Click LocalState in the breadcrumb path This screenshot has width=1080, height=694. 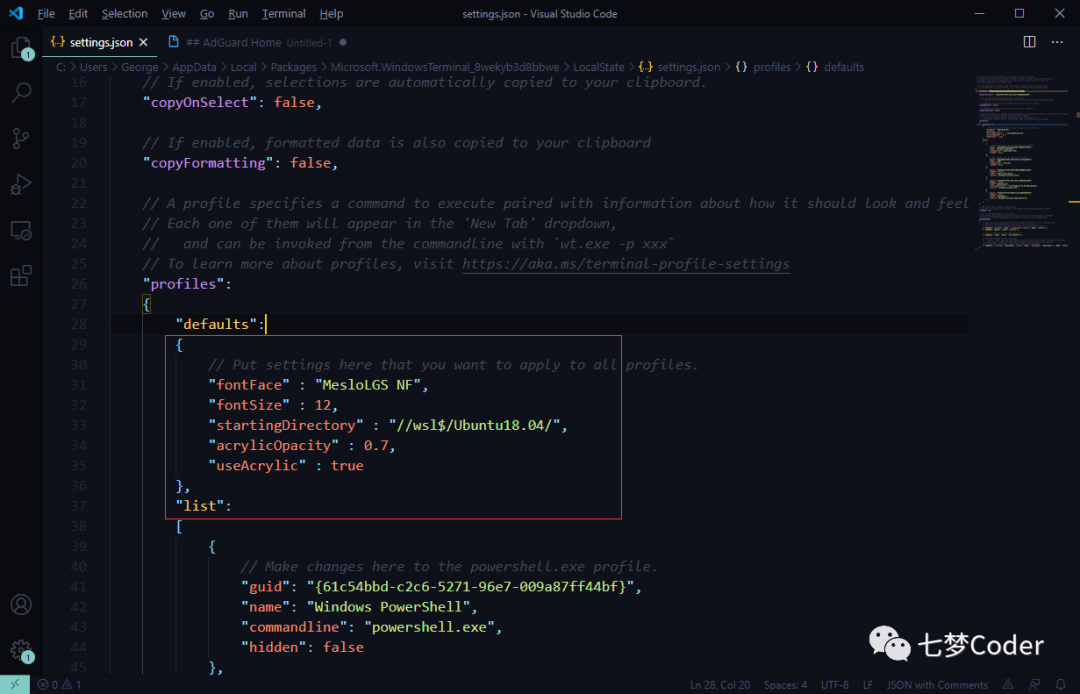599,67
